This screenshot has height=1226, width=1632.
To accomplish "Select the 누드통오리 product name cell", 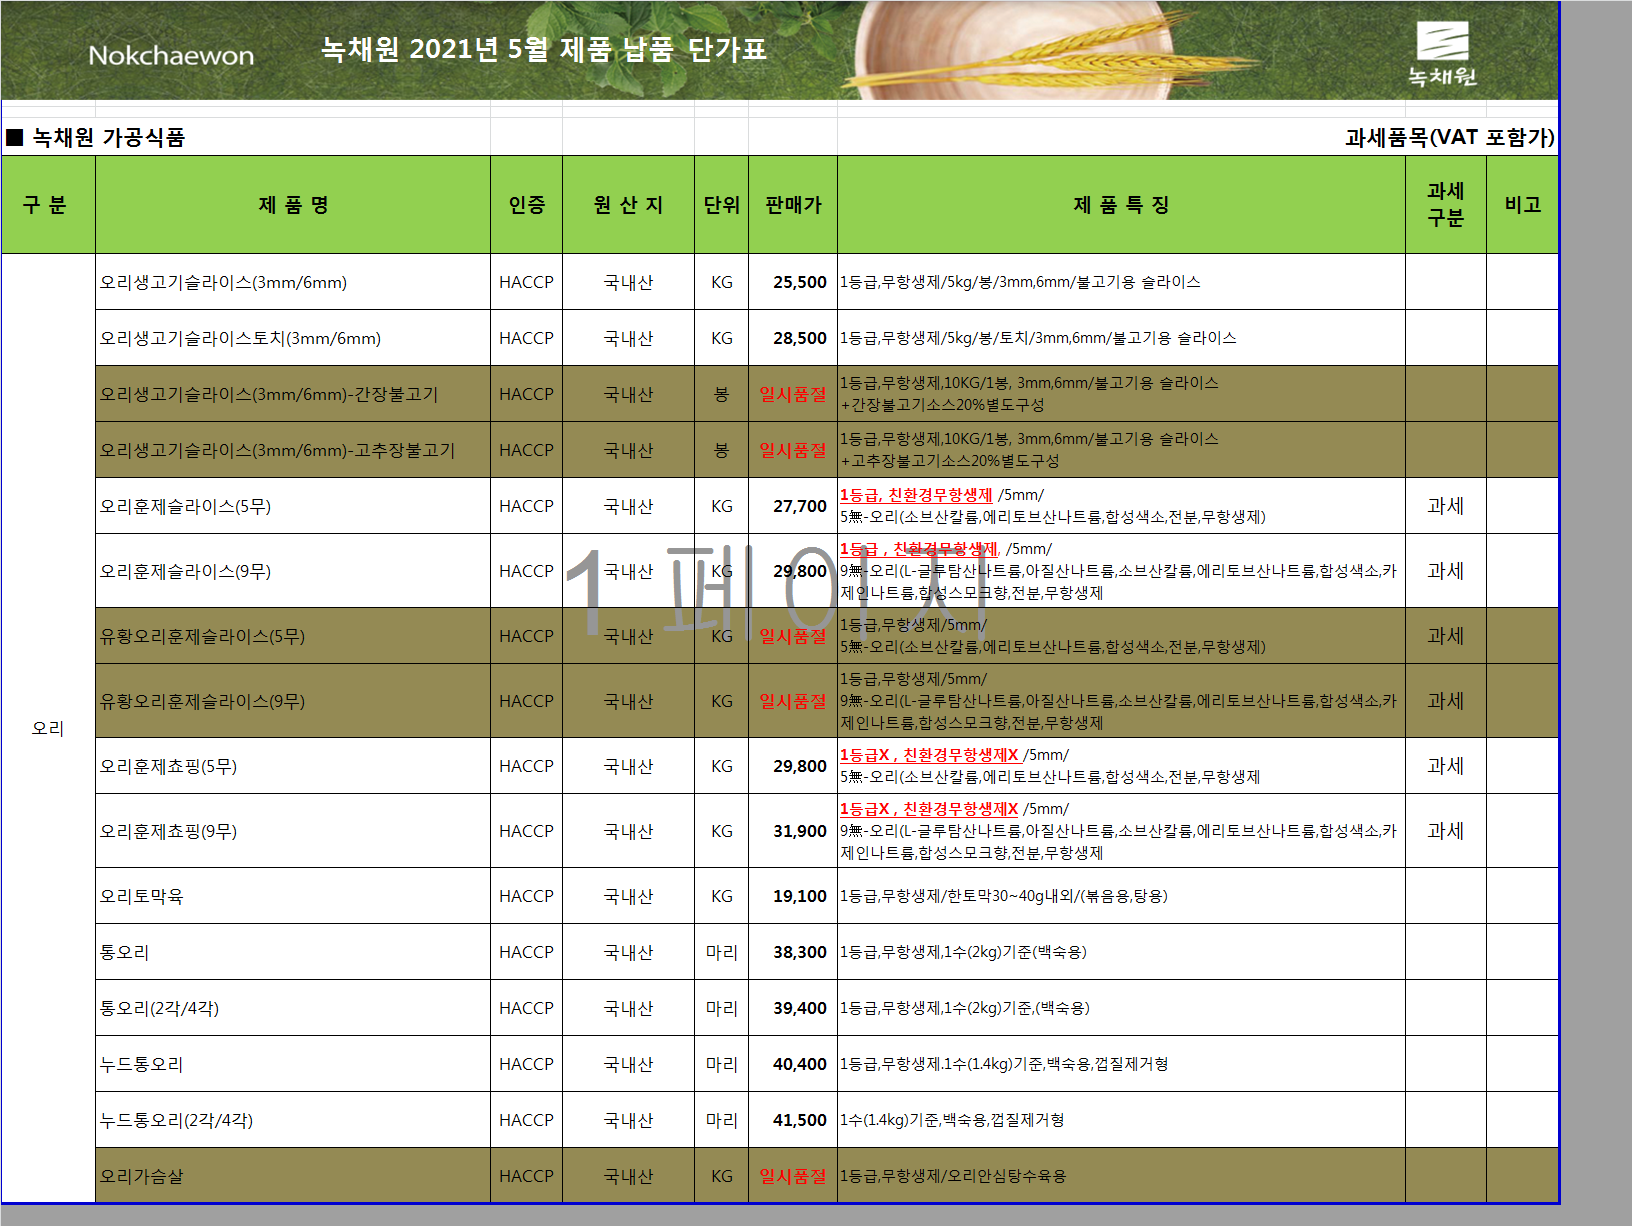I will (293, 1064).
